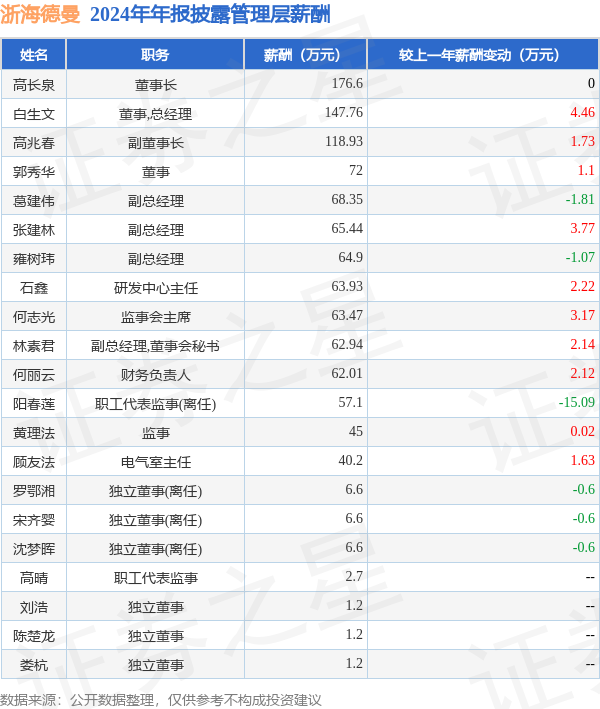The width and height of the screenshot is (600, 709).
Task: Click the 姓名 column header
Action: (33, 55)
